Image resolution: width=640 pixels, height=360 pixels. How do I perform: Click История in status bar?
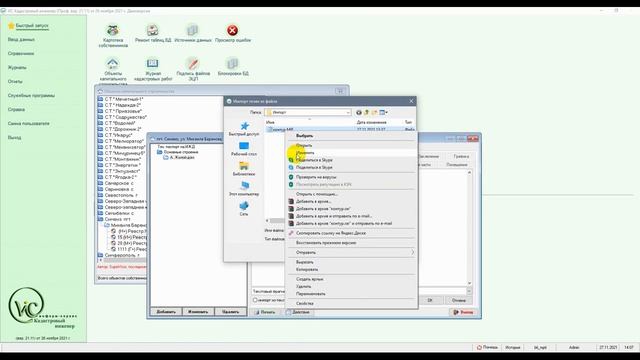(513, 347)
